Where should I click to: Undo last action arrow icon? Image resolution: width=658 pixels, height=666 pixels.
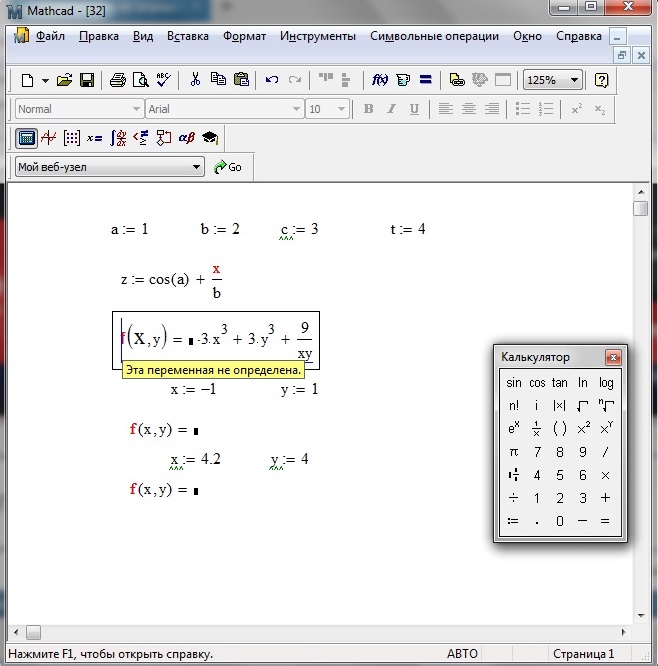click(x=272, y=80)
